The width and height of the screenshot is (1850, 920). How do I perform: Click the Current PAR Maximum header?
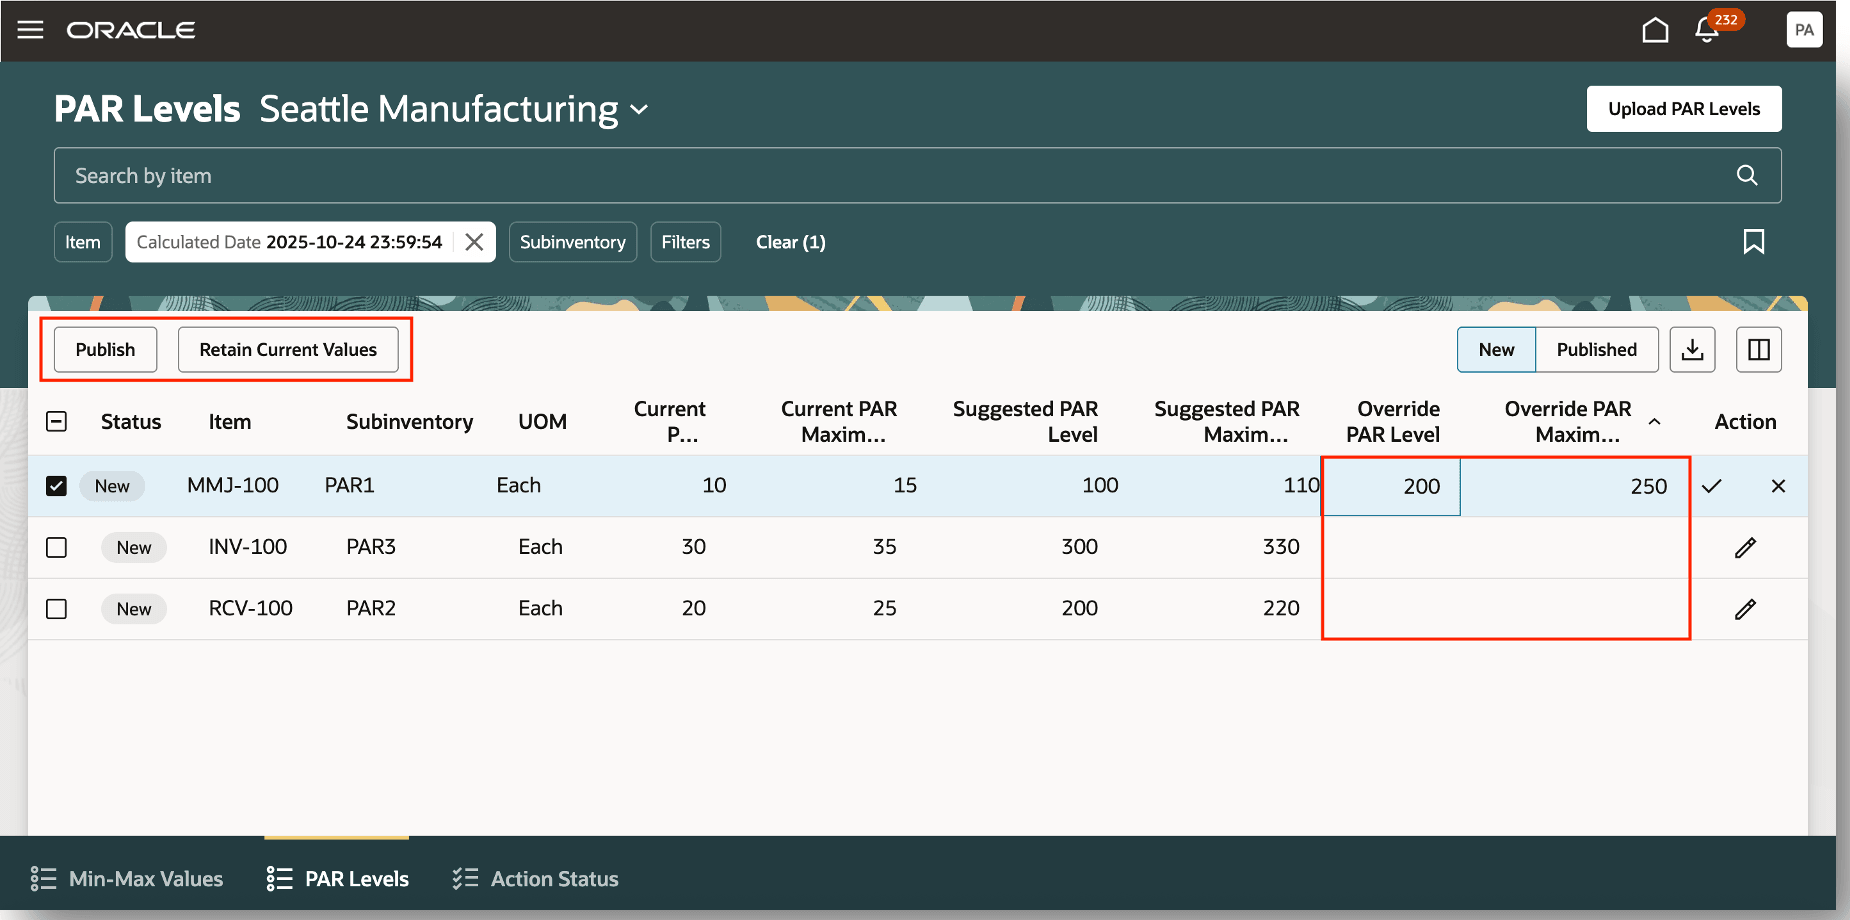tap(839, 422)
